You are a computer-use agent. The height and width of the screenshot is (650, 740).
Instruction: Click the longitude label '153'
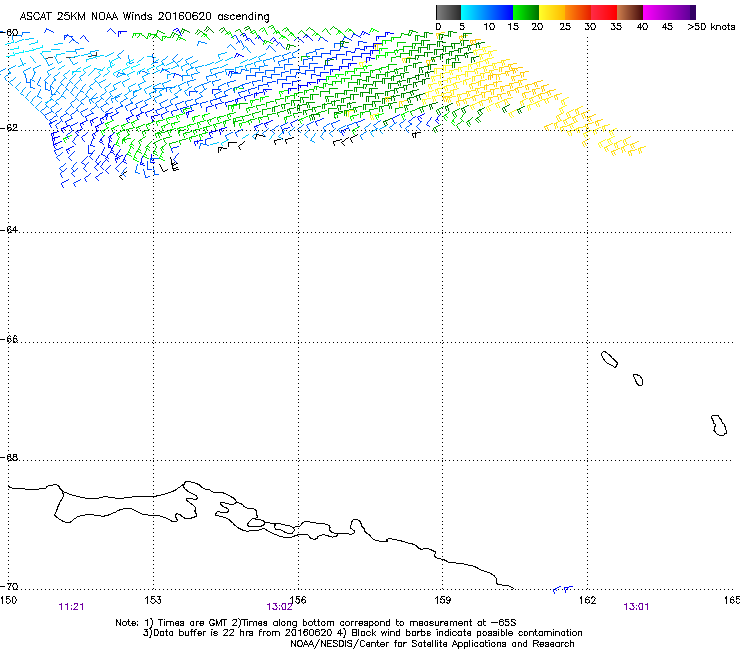tap(153, 600)
